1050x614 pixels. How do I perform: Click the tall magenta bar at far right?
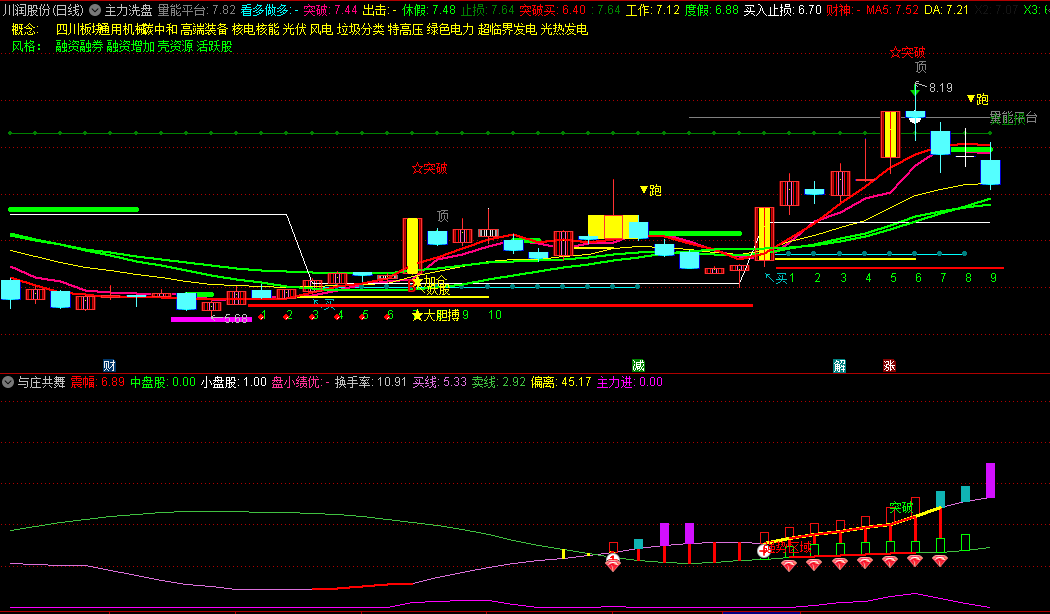click(x=990, y=480)
